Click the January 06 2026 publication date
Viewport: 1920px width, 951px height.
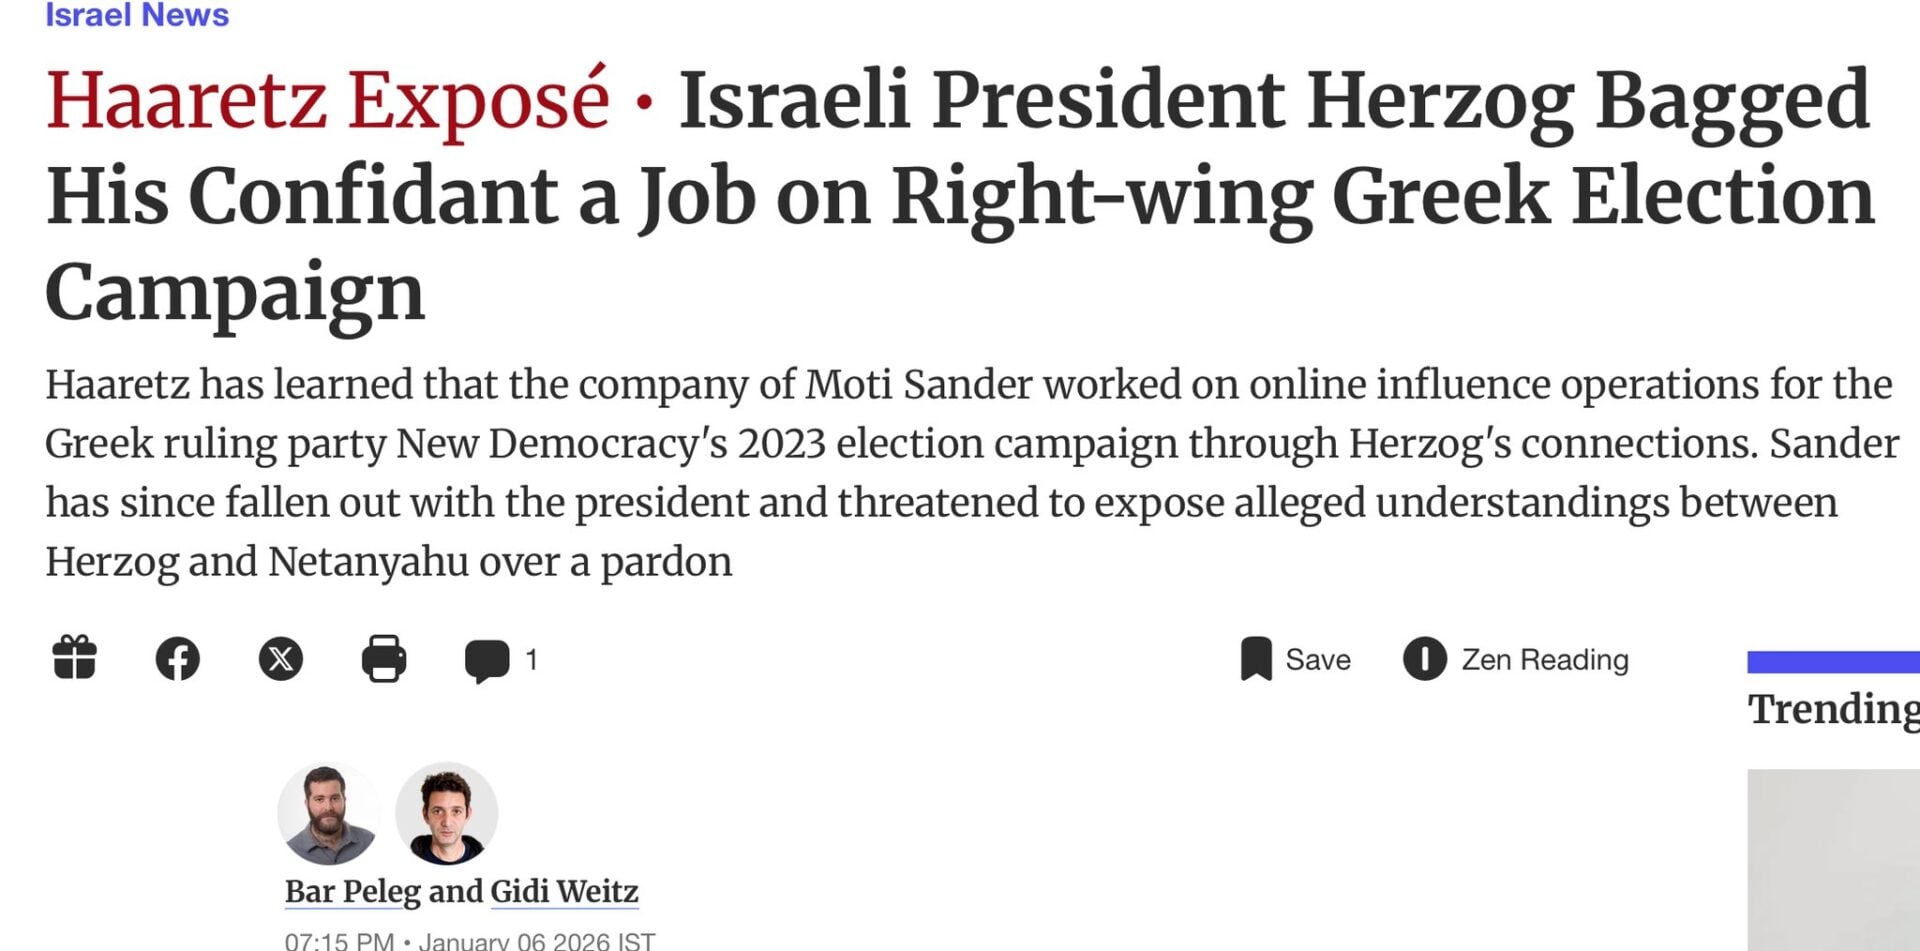tap(514, 941)
